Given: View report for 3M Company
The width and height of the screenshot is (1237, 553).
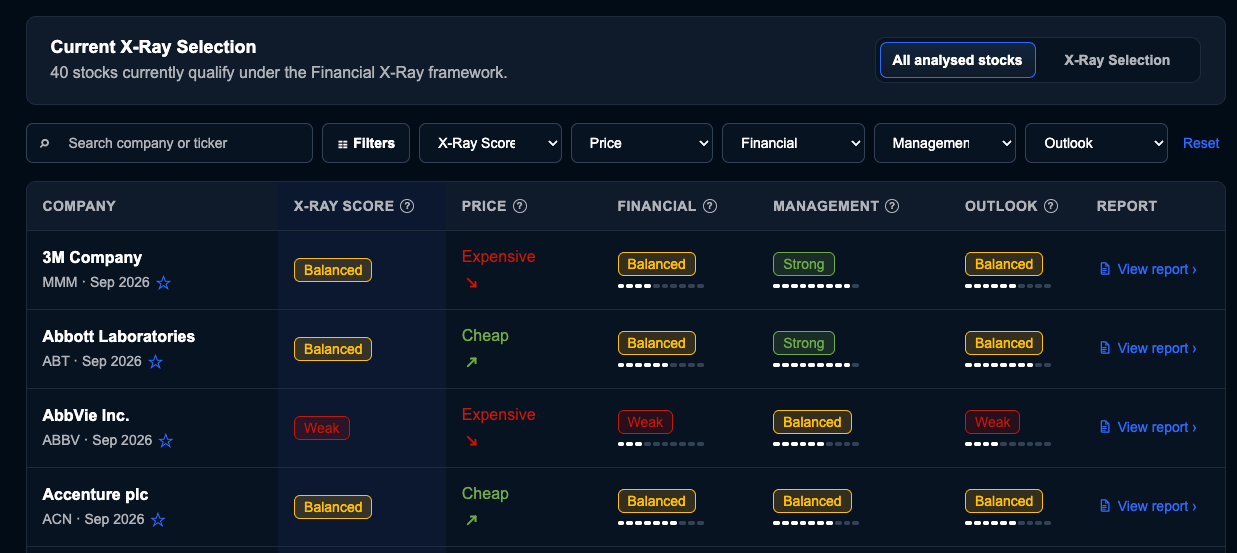Looking at the screenshot, I should (x=1148, y=269).
